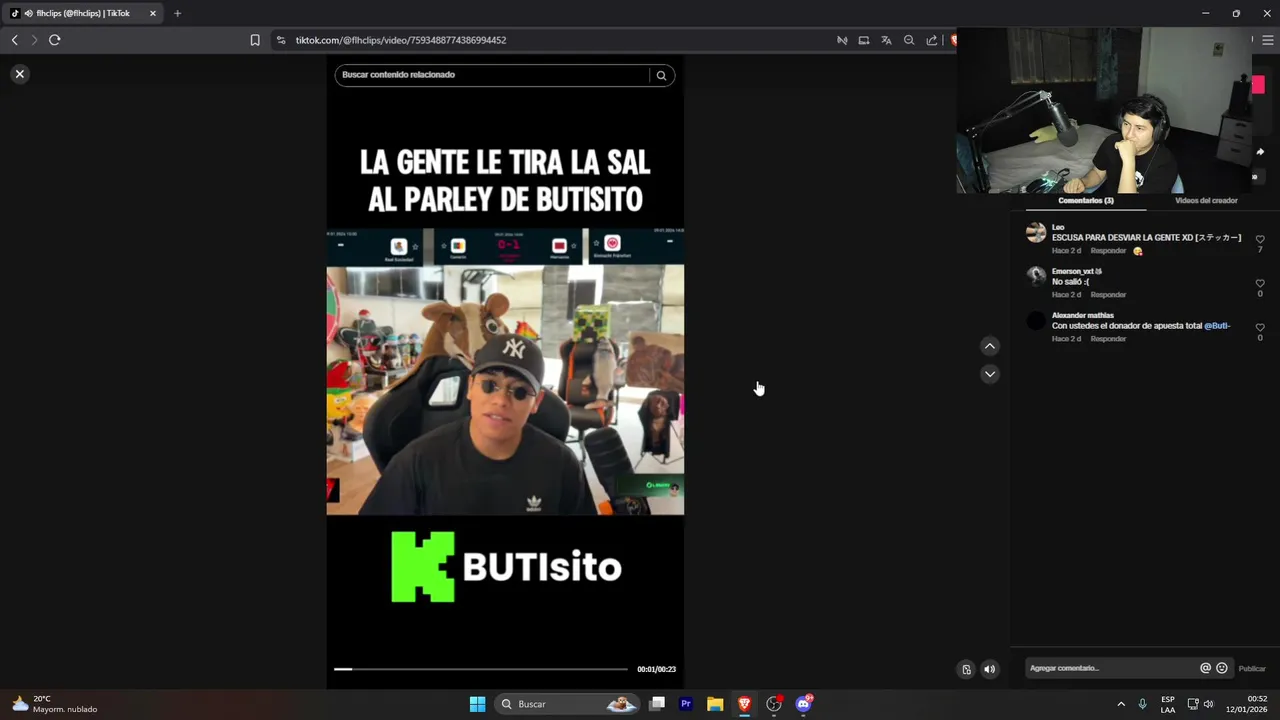The width and height of the screenshot is (1280, 720).
Task: Open Task View from the taskbar
Action: pyautogui.click(x=657, y=704)
